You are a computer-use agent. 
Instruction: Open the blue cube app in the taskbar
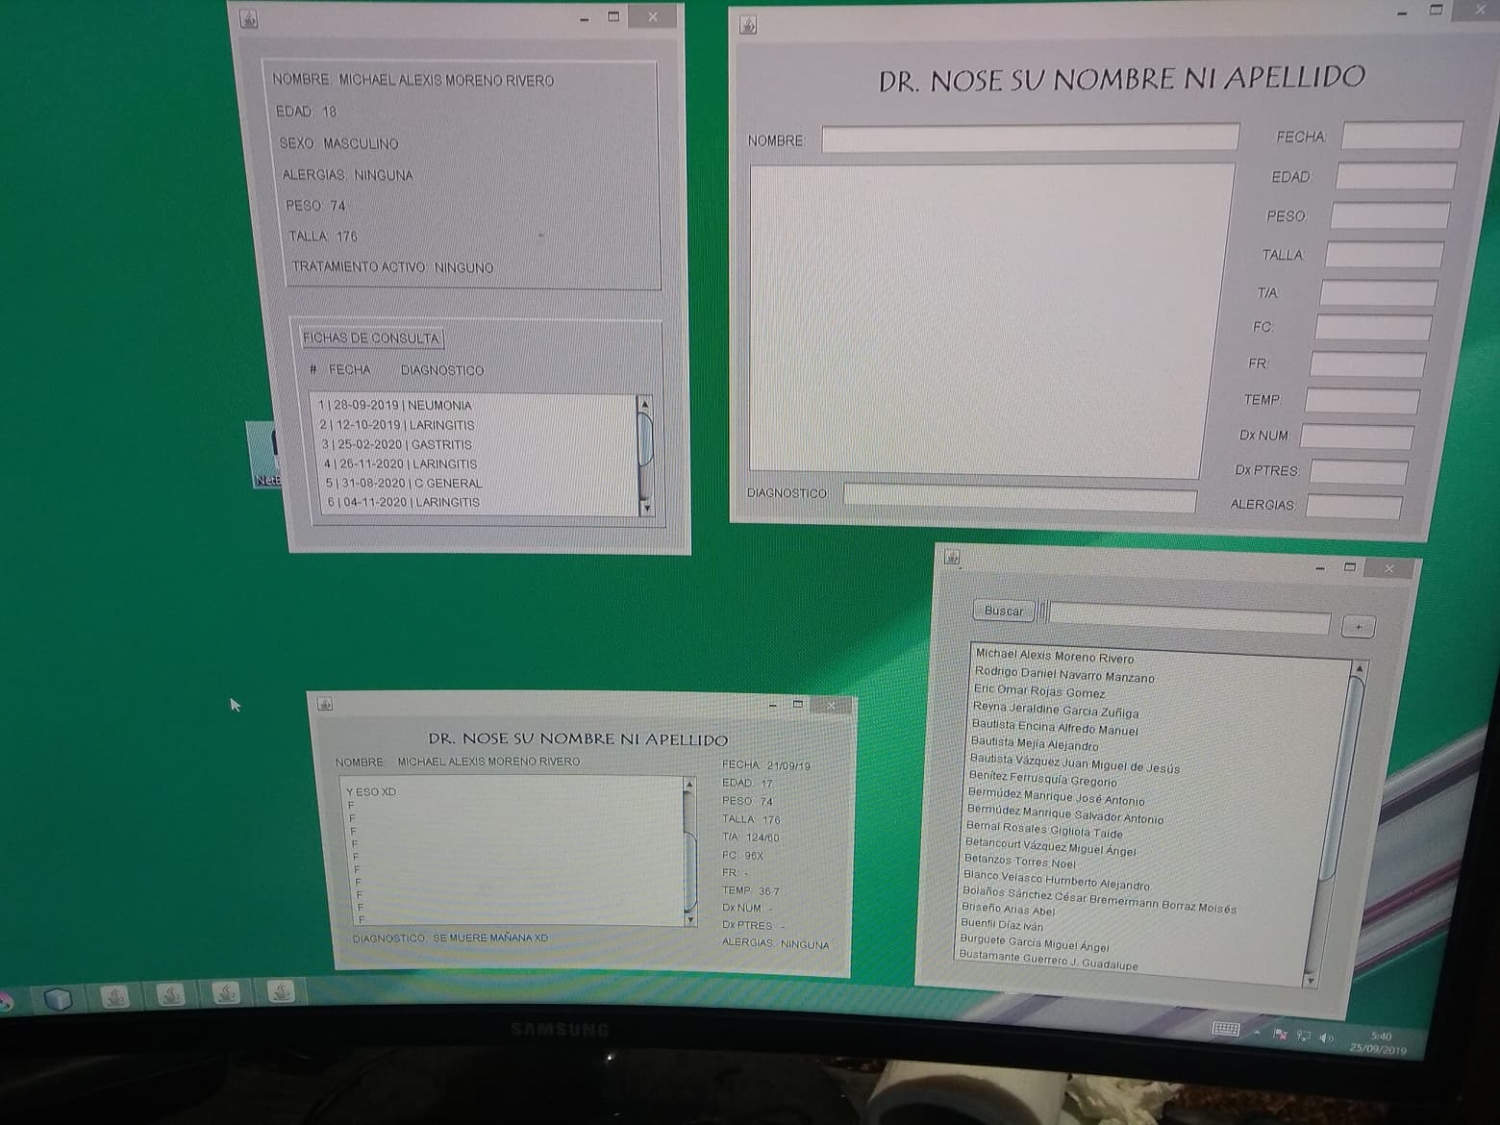coord(58,997)
